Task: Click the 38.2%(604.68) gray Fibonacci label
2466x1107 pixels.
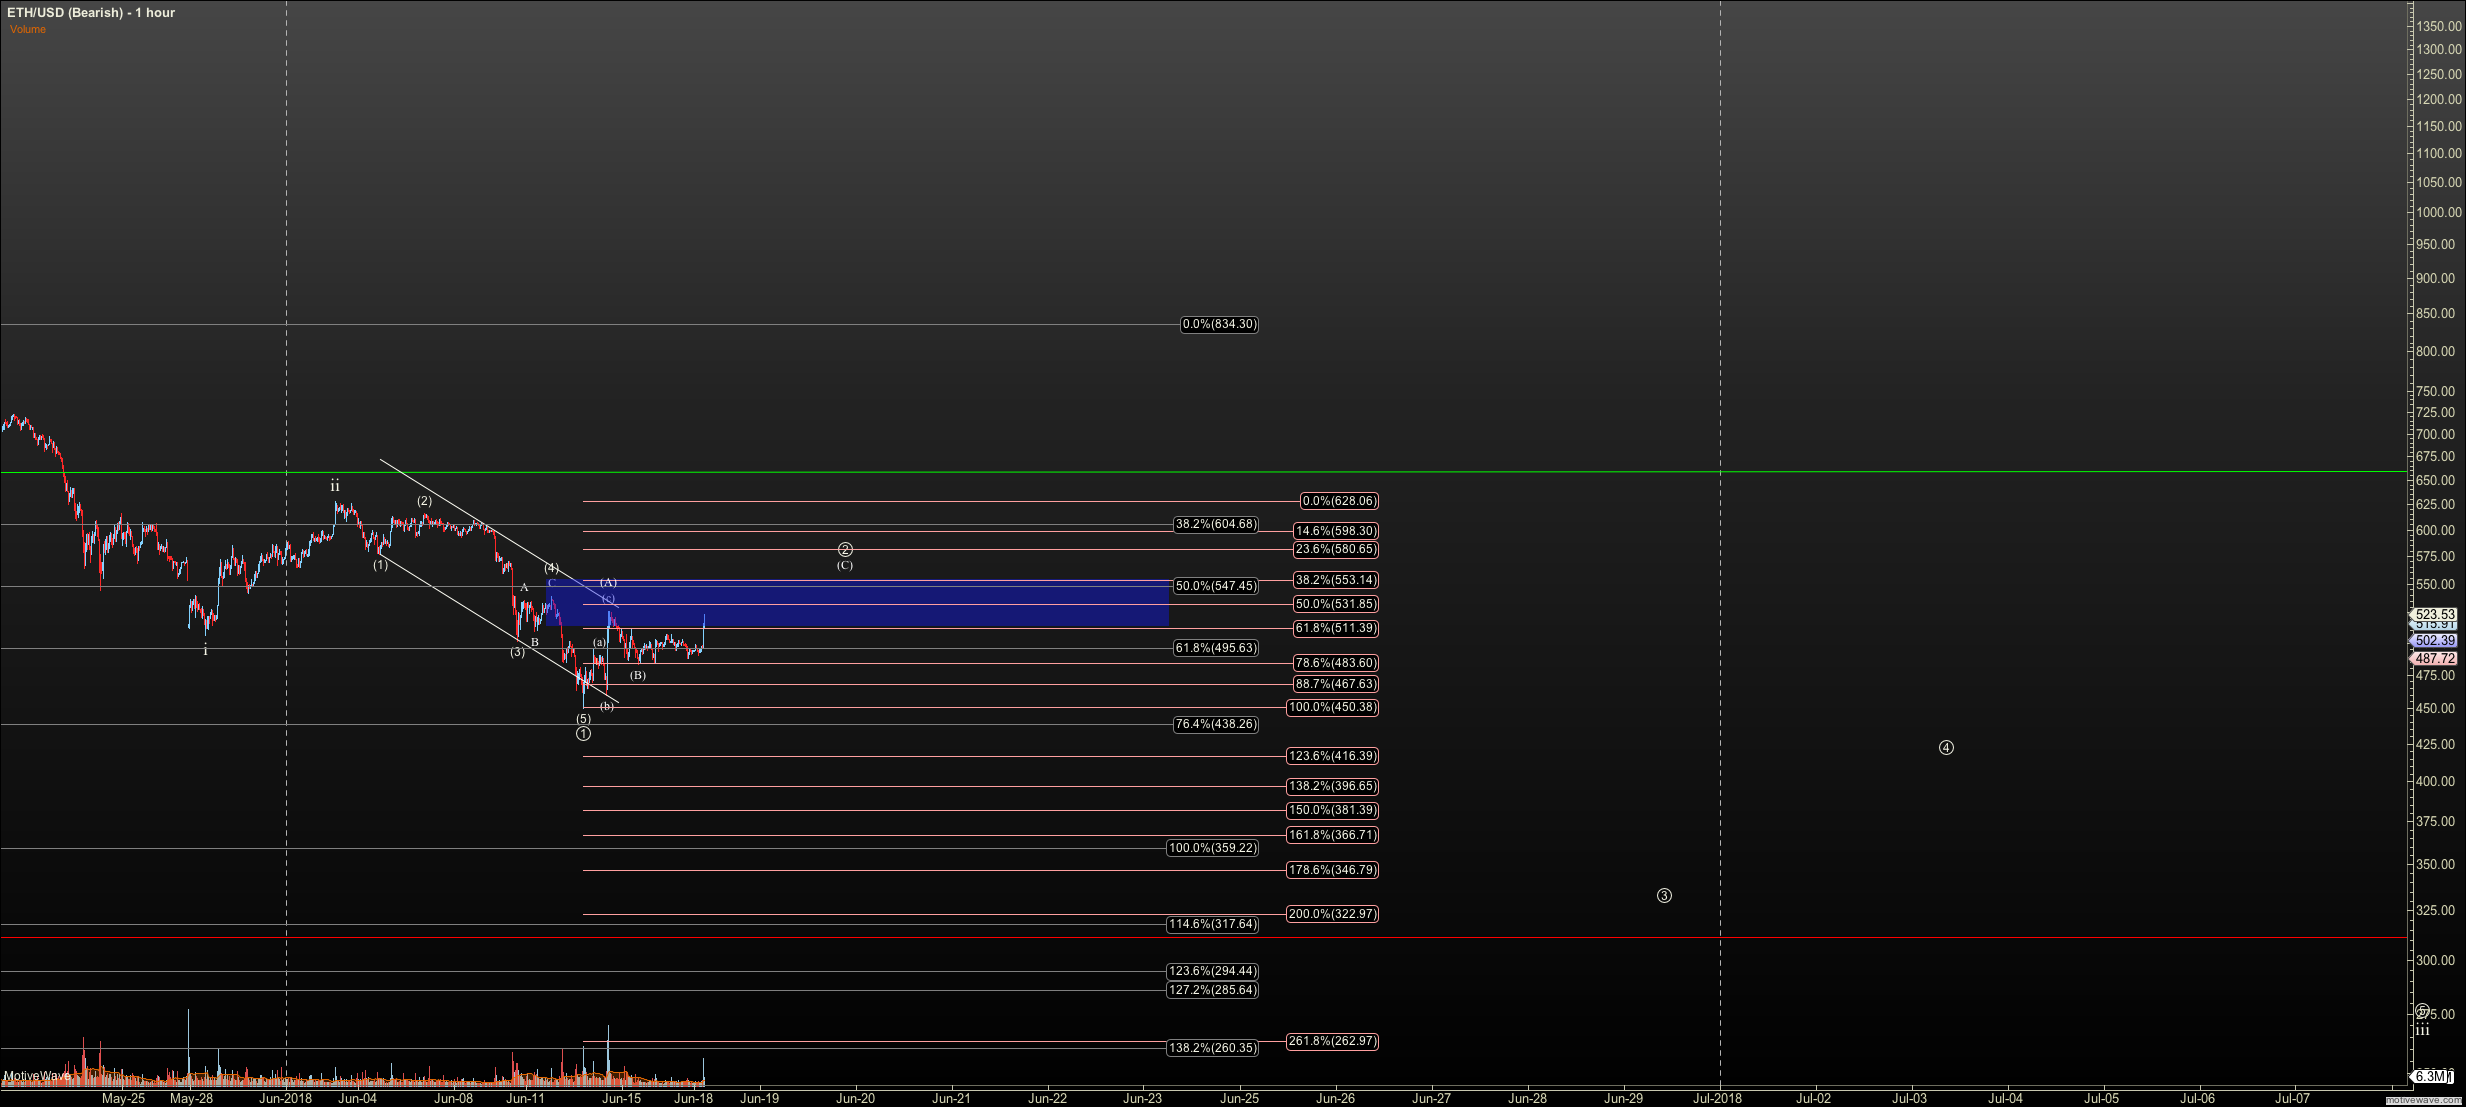Action: [x=1215, y=524]
